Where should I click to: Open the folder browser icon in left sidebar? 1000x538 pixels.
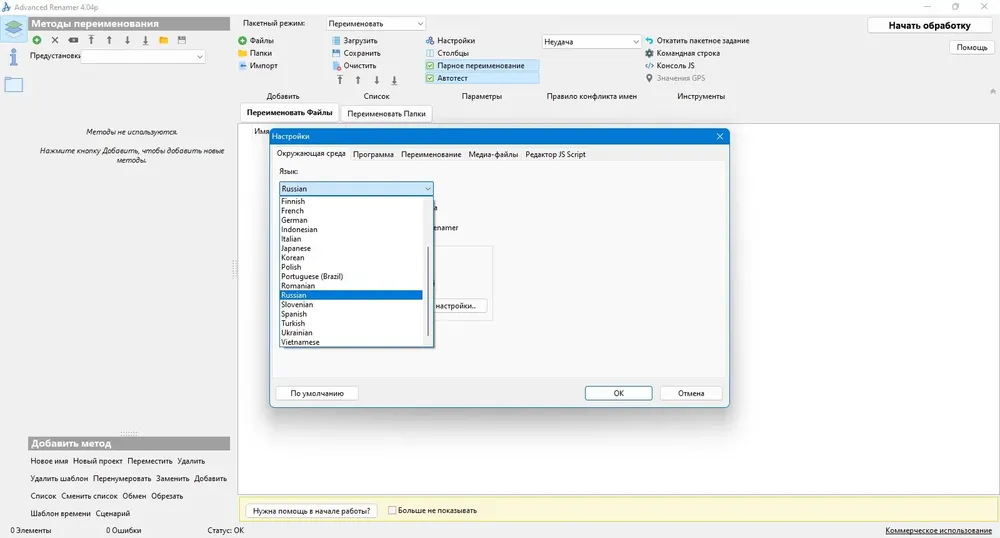pos(13,84)
